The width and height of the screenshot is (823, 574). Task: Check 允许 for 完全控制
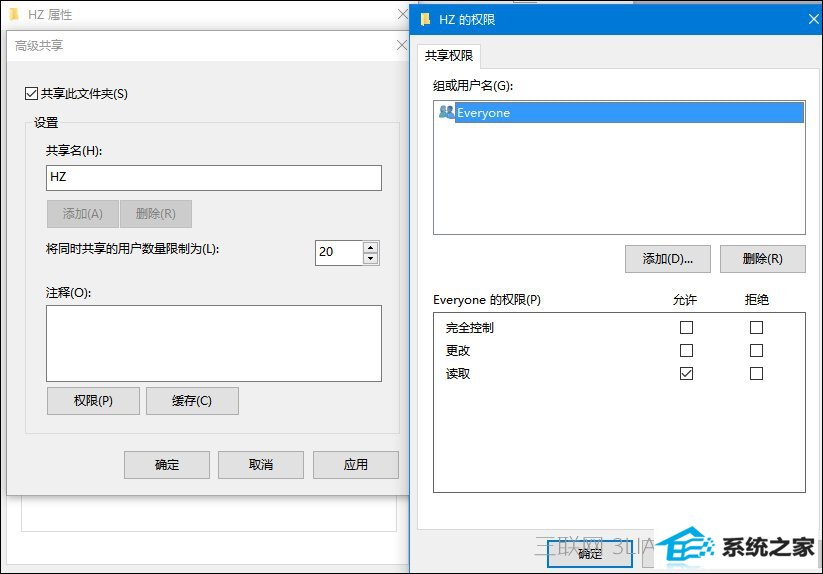(686, 327)
